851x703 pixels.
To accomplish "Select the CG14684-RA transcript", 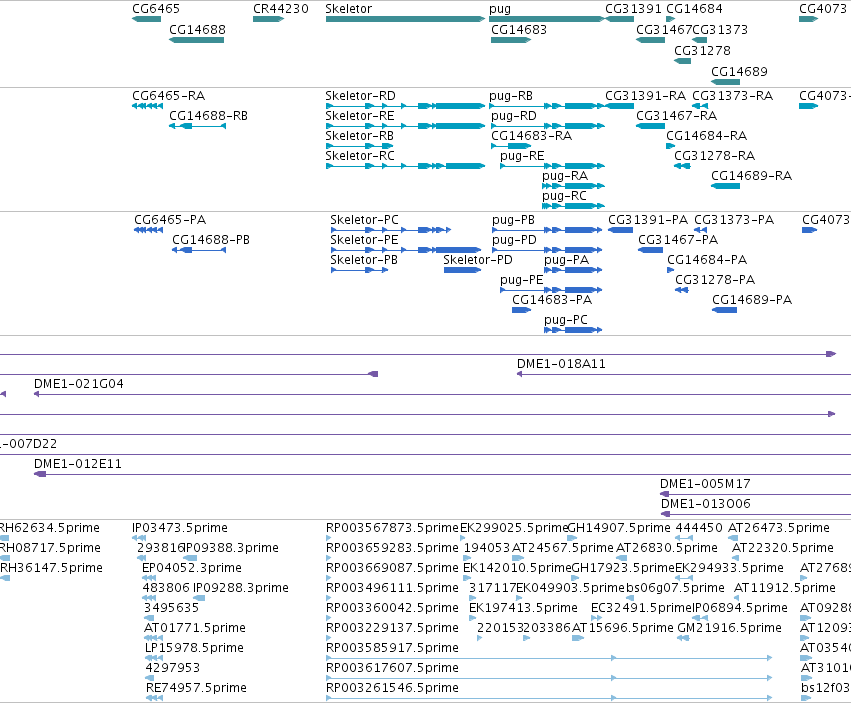I will coord(670,146).
